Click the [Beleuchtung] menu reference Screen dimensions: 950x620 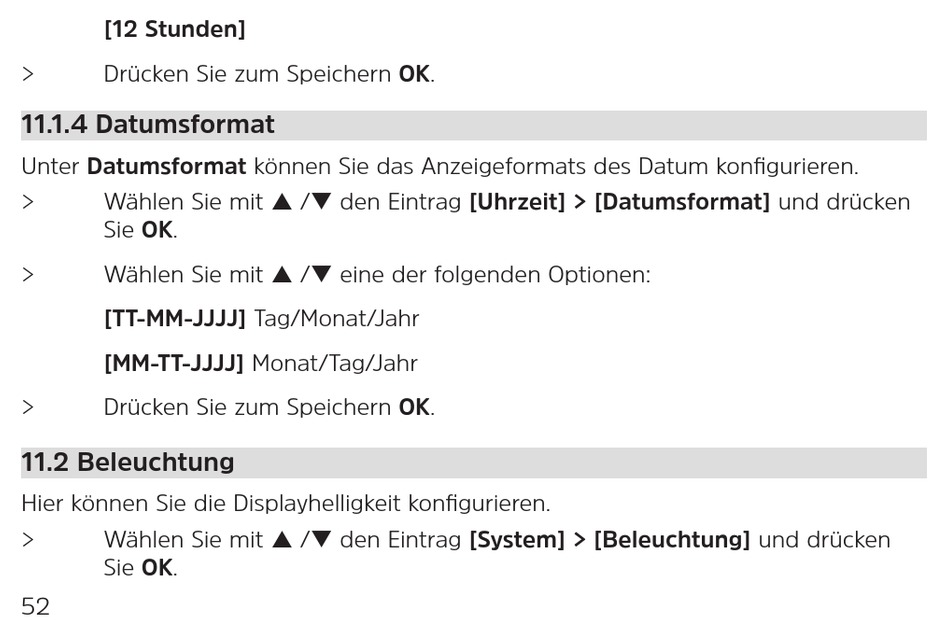[671, 540]
